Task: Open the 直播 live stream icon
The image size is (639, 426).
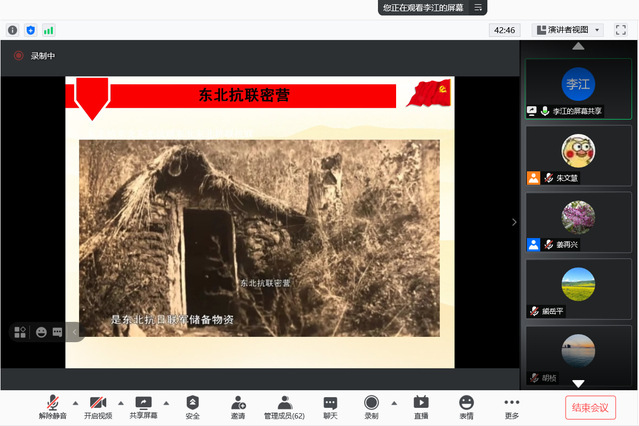Action: tap(421, 406)
